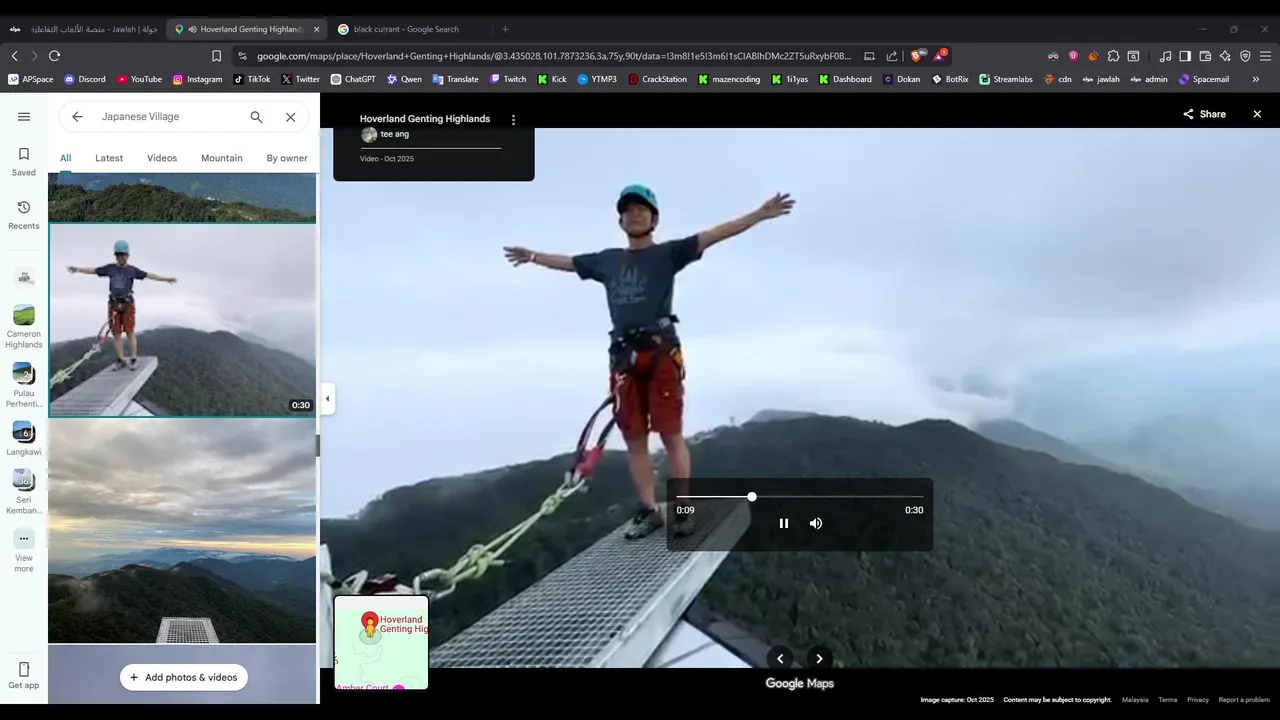This screenshot has height=720, width=1280.
Task: Click the video progress slider handle
Action: click(x=752, y=496)
